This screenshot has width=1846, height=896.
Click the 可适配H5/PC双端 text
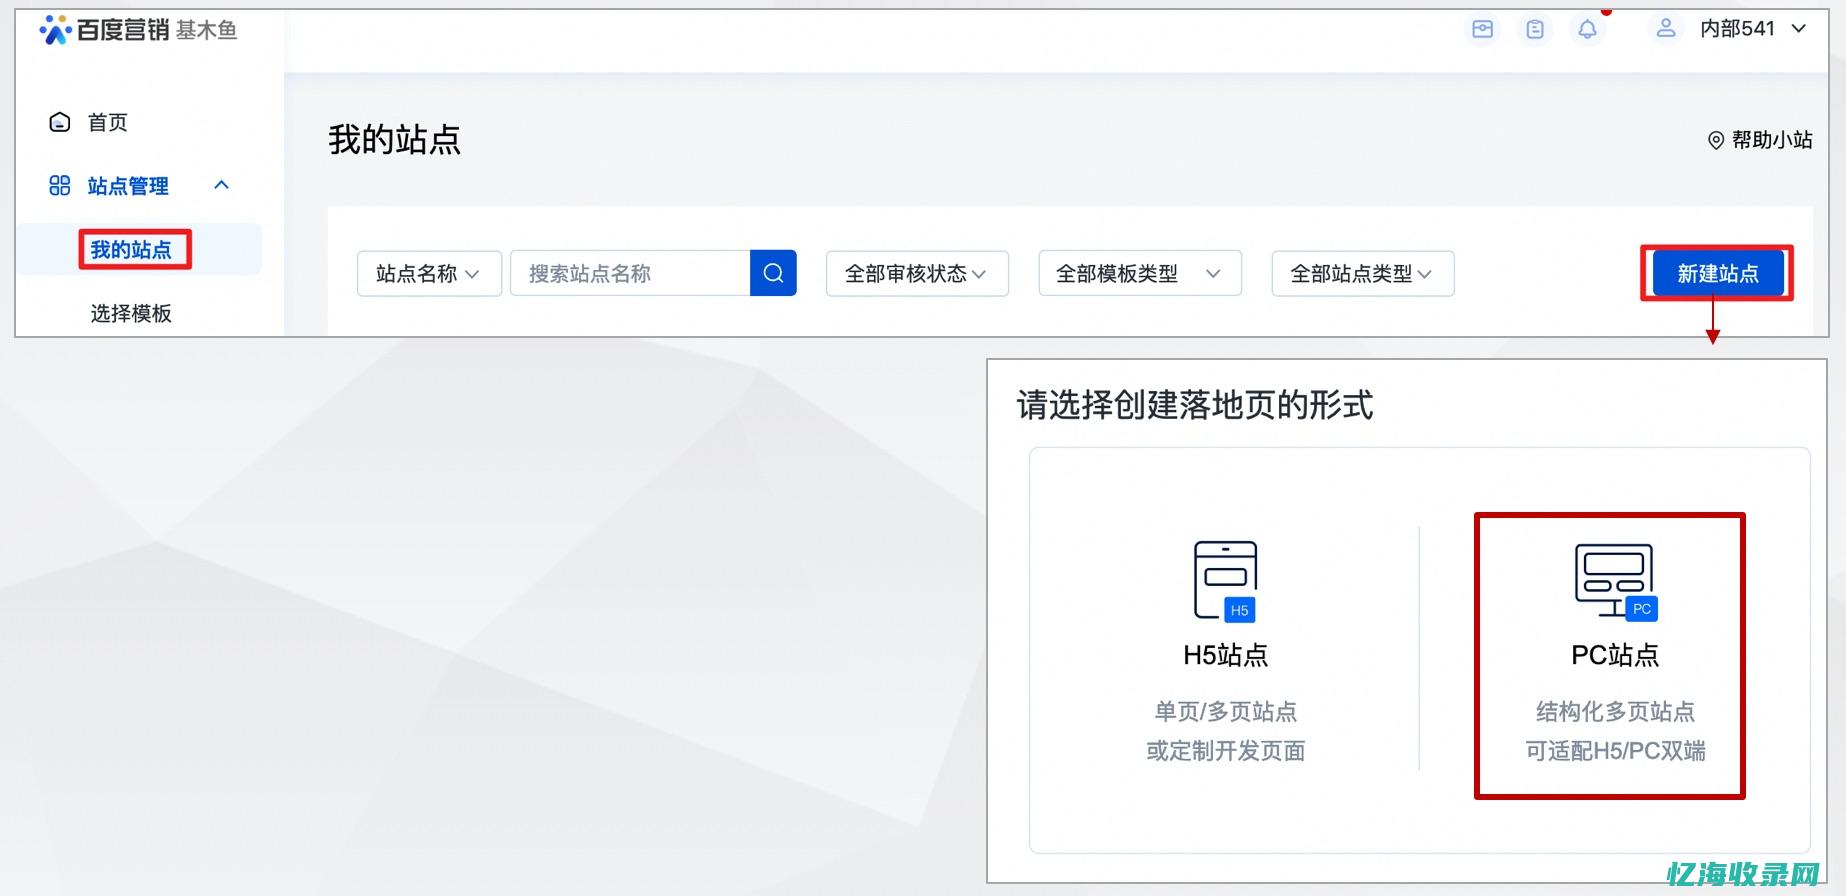tap(1616, 751)
